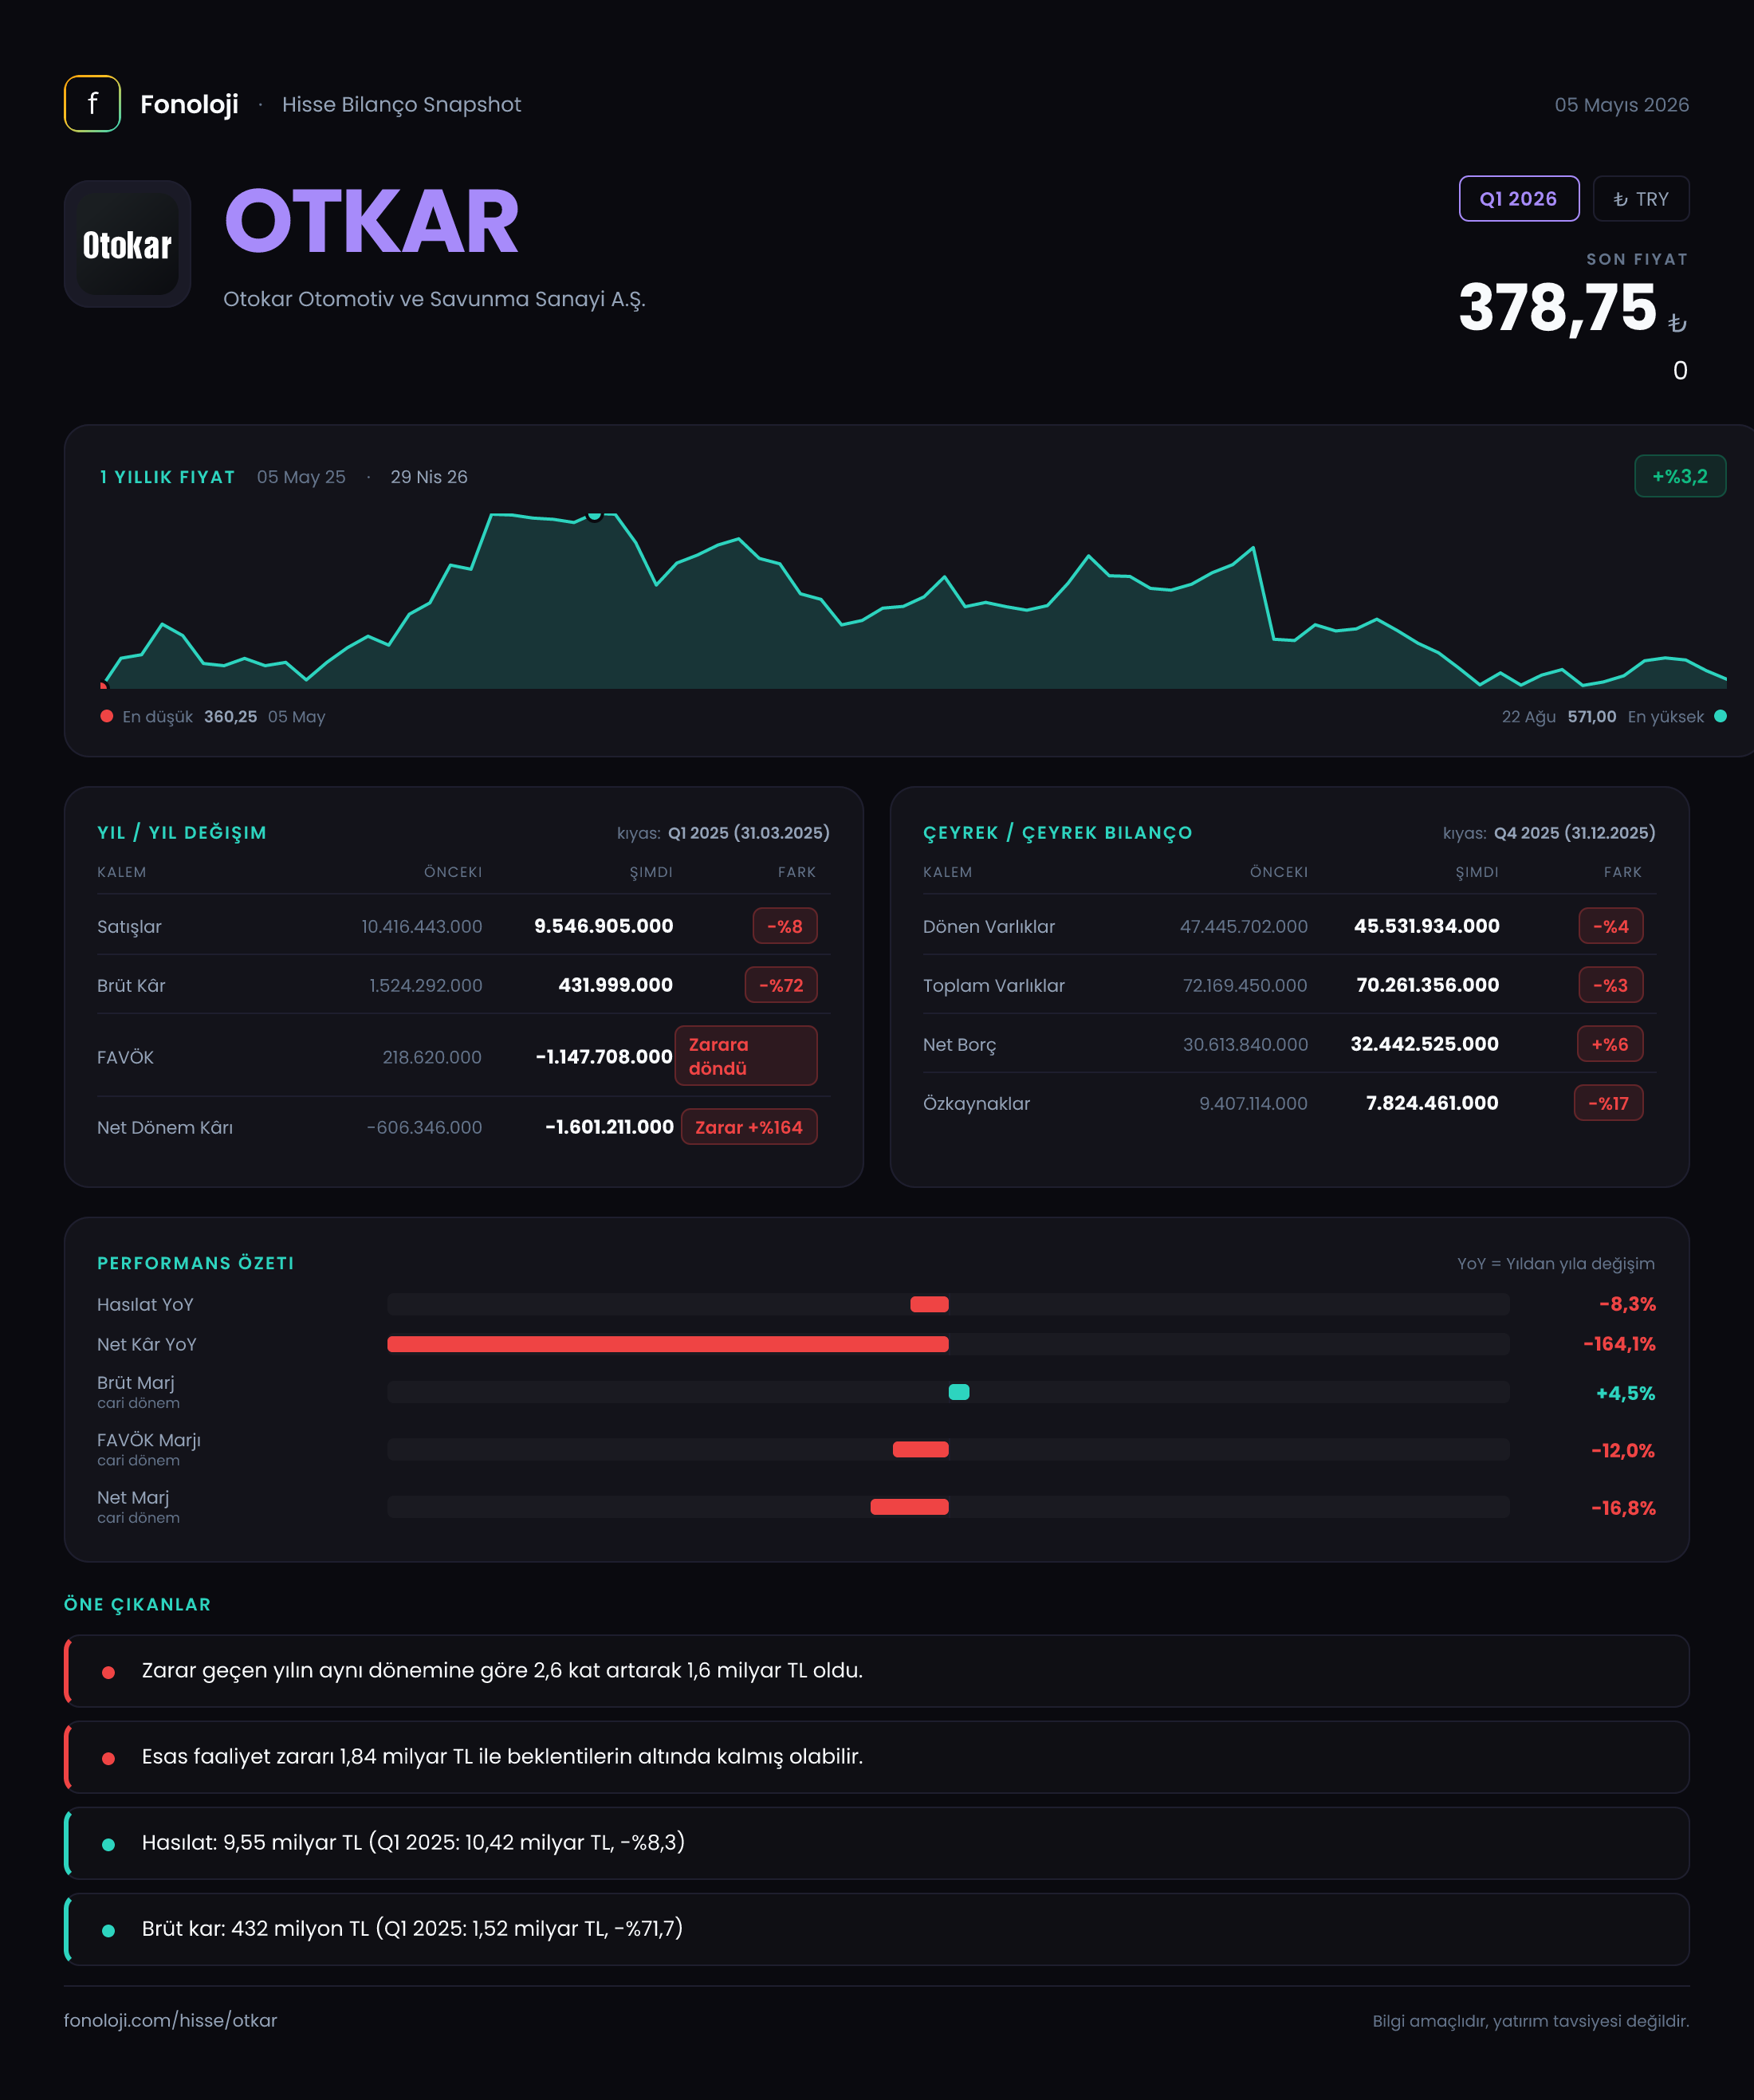Click the 'Zarara döndü' FAVÖK badge
This screenshot has width=1754, height=2100.
[x=746, y=1056]
